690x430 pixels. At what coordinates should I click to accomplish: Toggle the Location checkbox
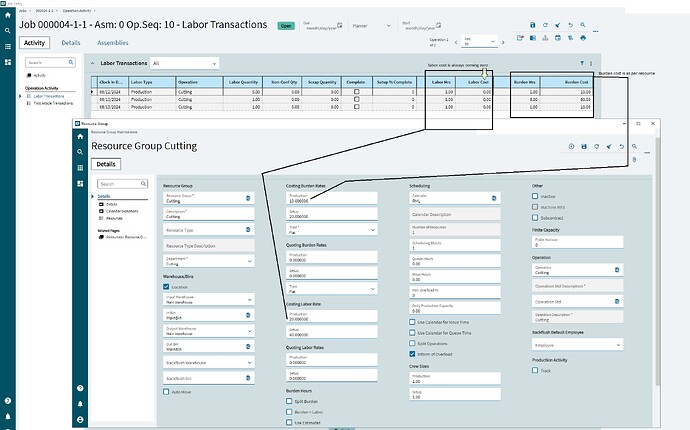166,287
